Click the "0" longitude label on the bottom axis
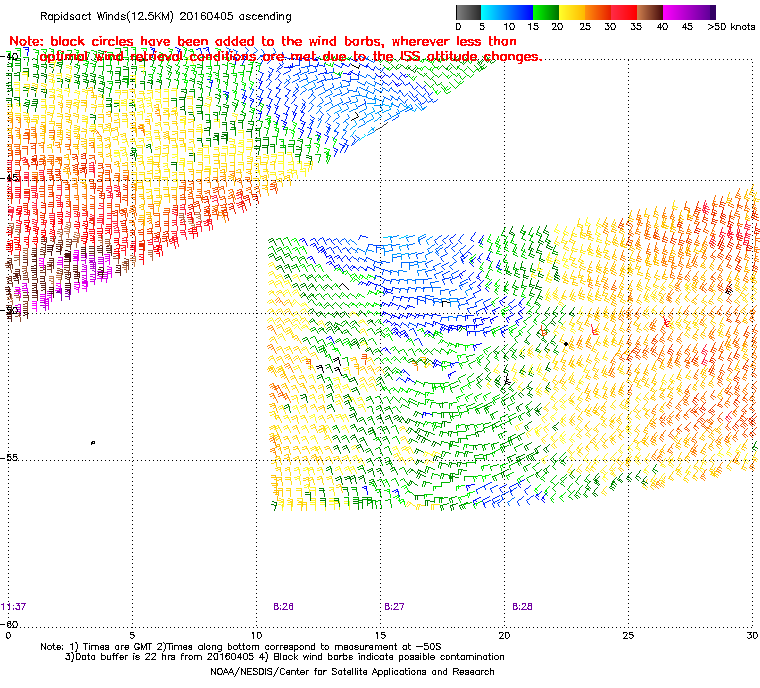760x688 pixels. pos(8,636)
